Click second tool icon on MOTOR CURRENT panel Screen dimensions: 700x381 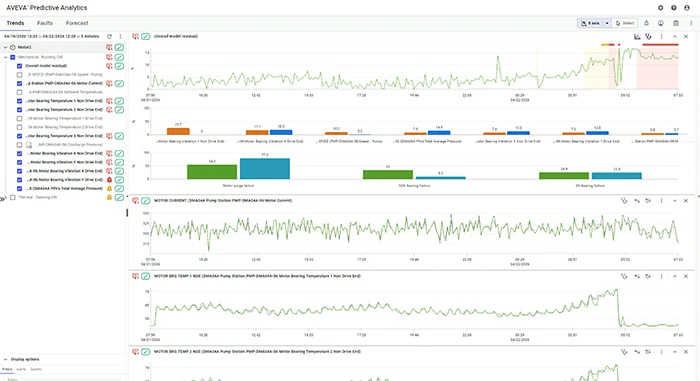click(x=637, y=201)
